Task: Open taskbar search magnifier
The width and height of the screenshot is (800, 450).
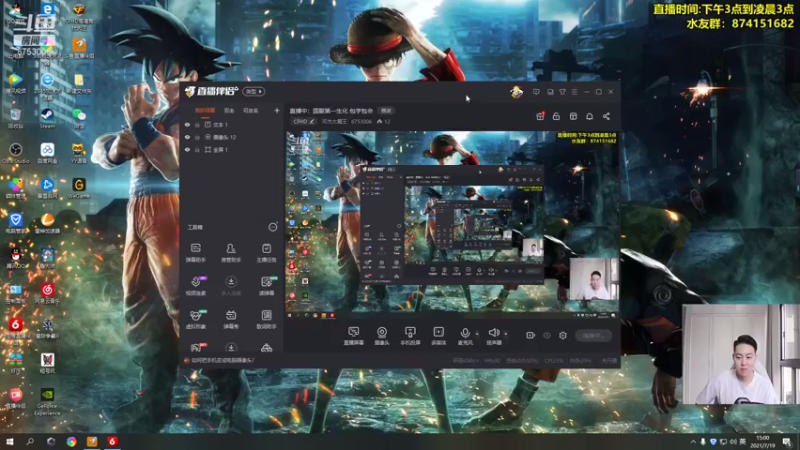Action: pos(30,442)
